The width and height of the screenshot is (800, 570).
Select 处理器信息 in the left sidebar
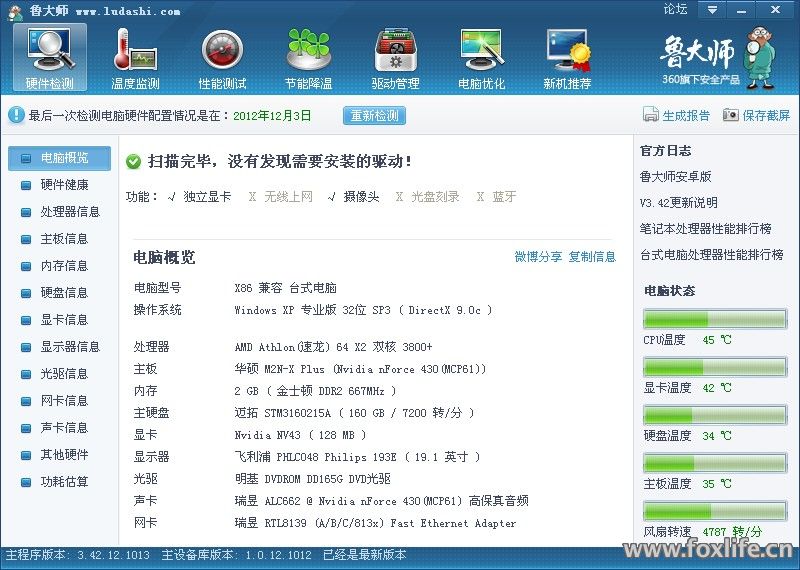(x=70, y=212)
